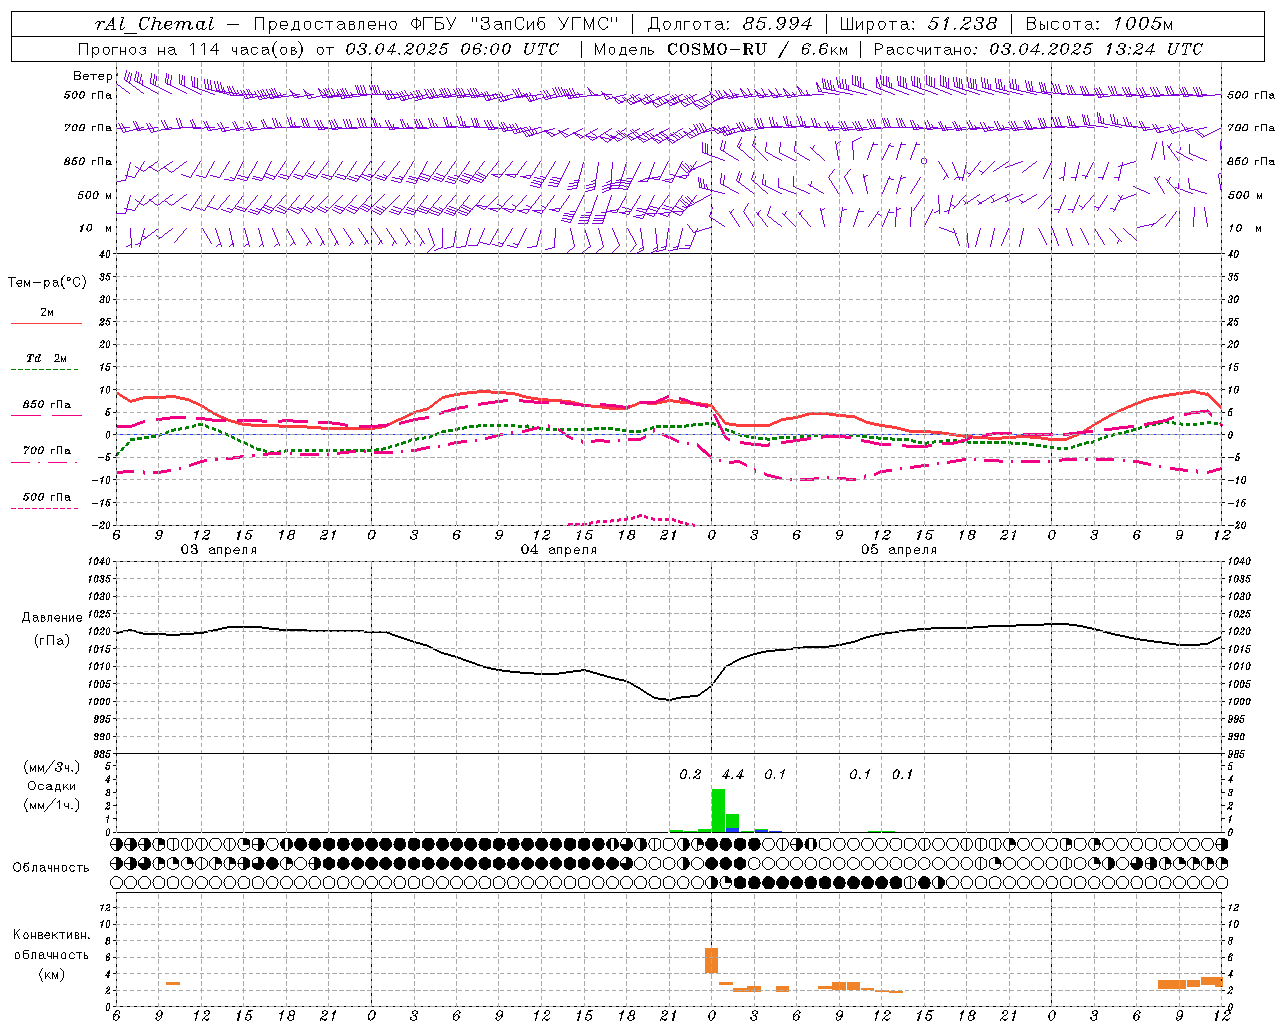Click the Конвективн. облачность panel label

[x=51, y=945]
